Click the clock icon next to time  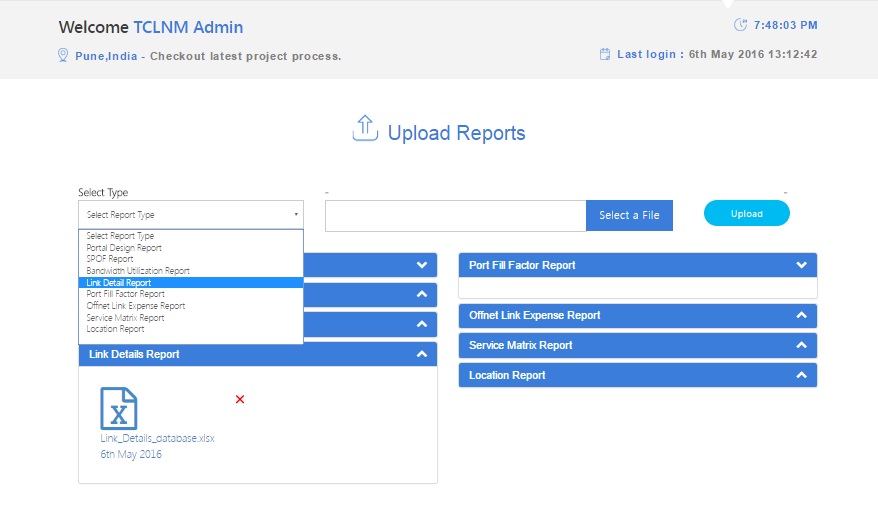click(x=741, y=25)
